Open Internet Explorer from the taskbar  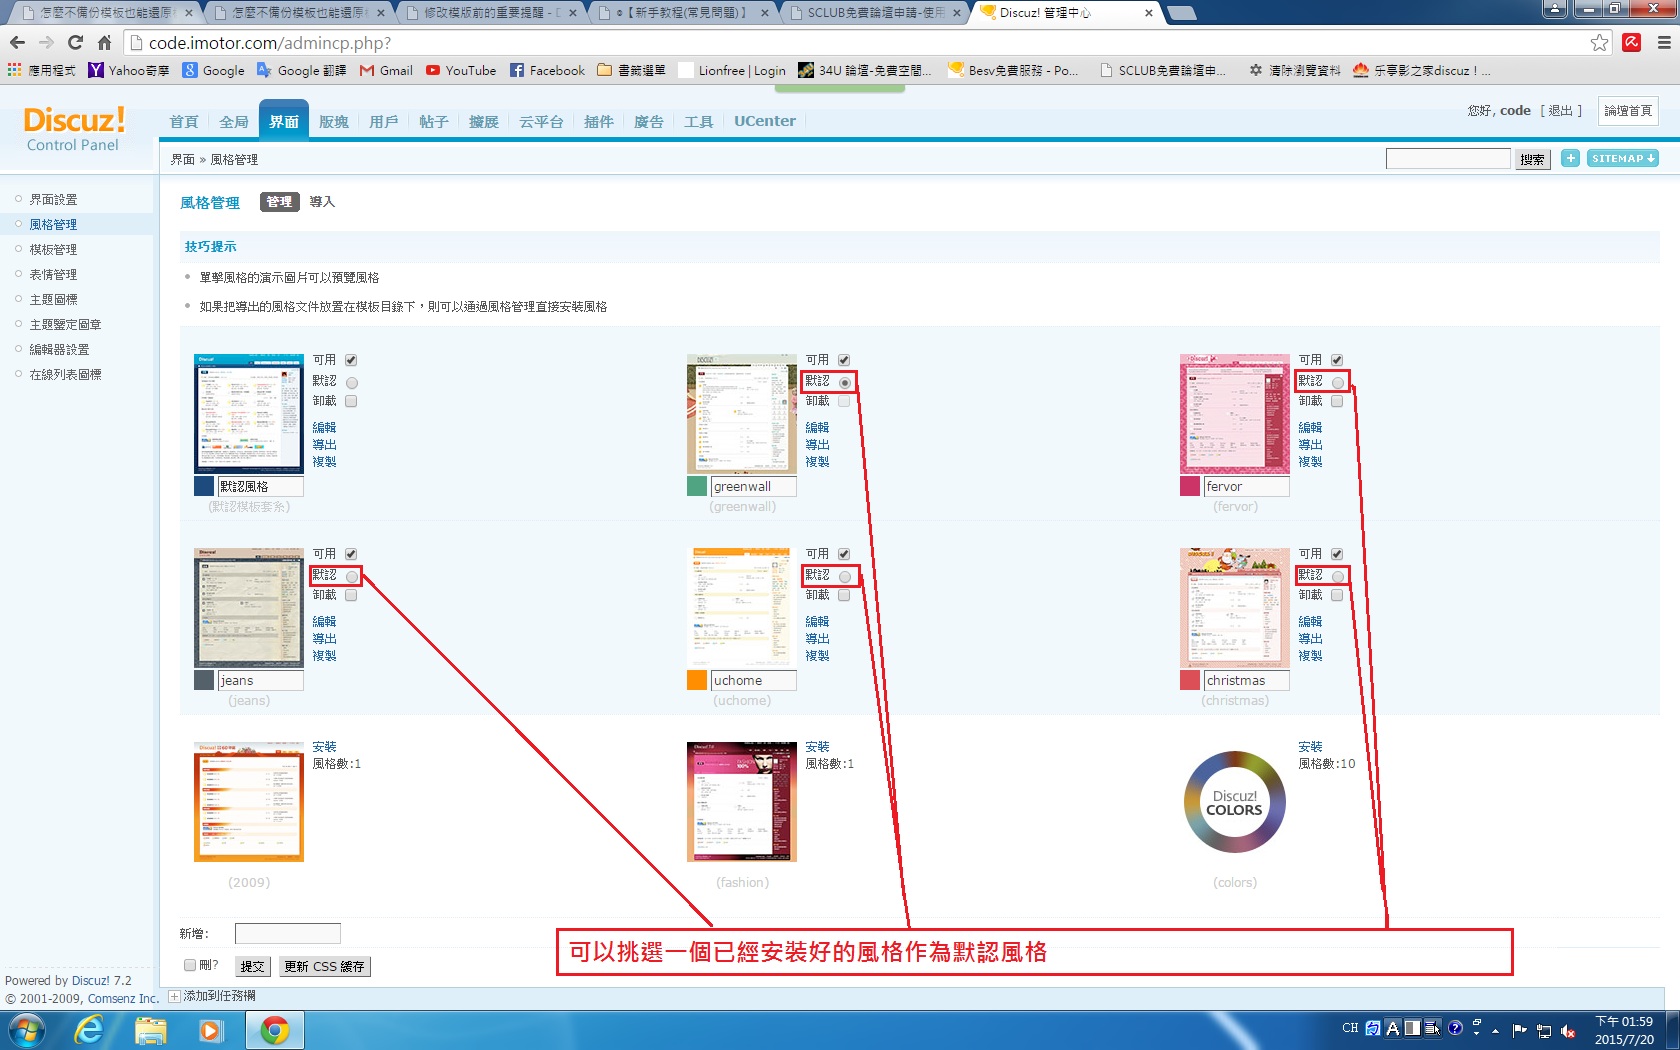coord(89,1029)
